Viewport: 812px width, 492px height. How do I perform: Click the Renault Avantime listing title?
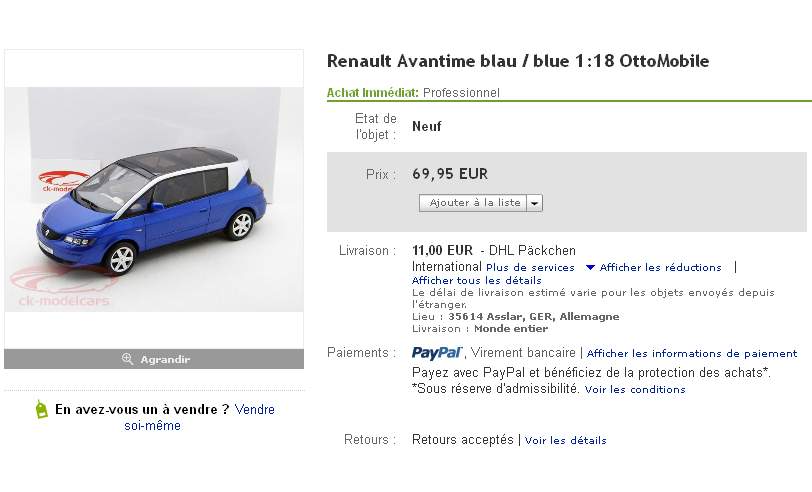tap(518, 61)
